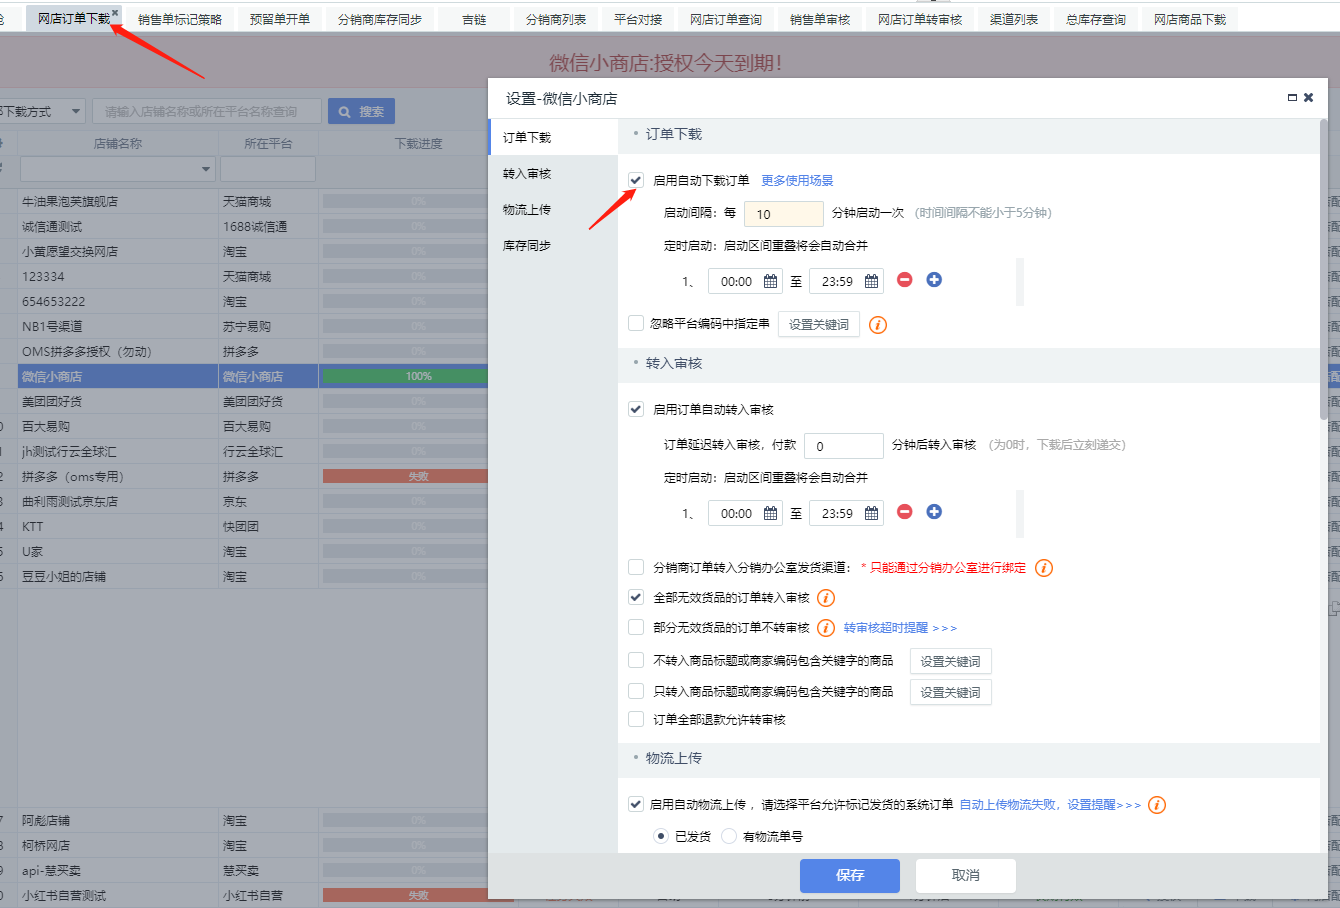Close the 网店订单下载 tab with its x

115,13
